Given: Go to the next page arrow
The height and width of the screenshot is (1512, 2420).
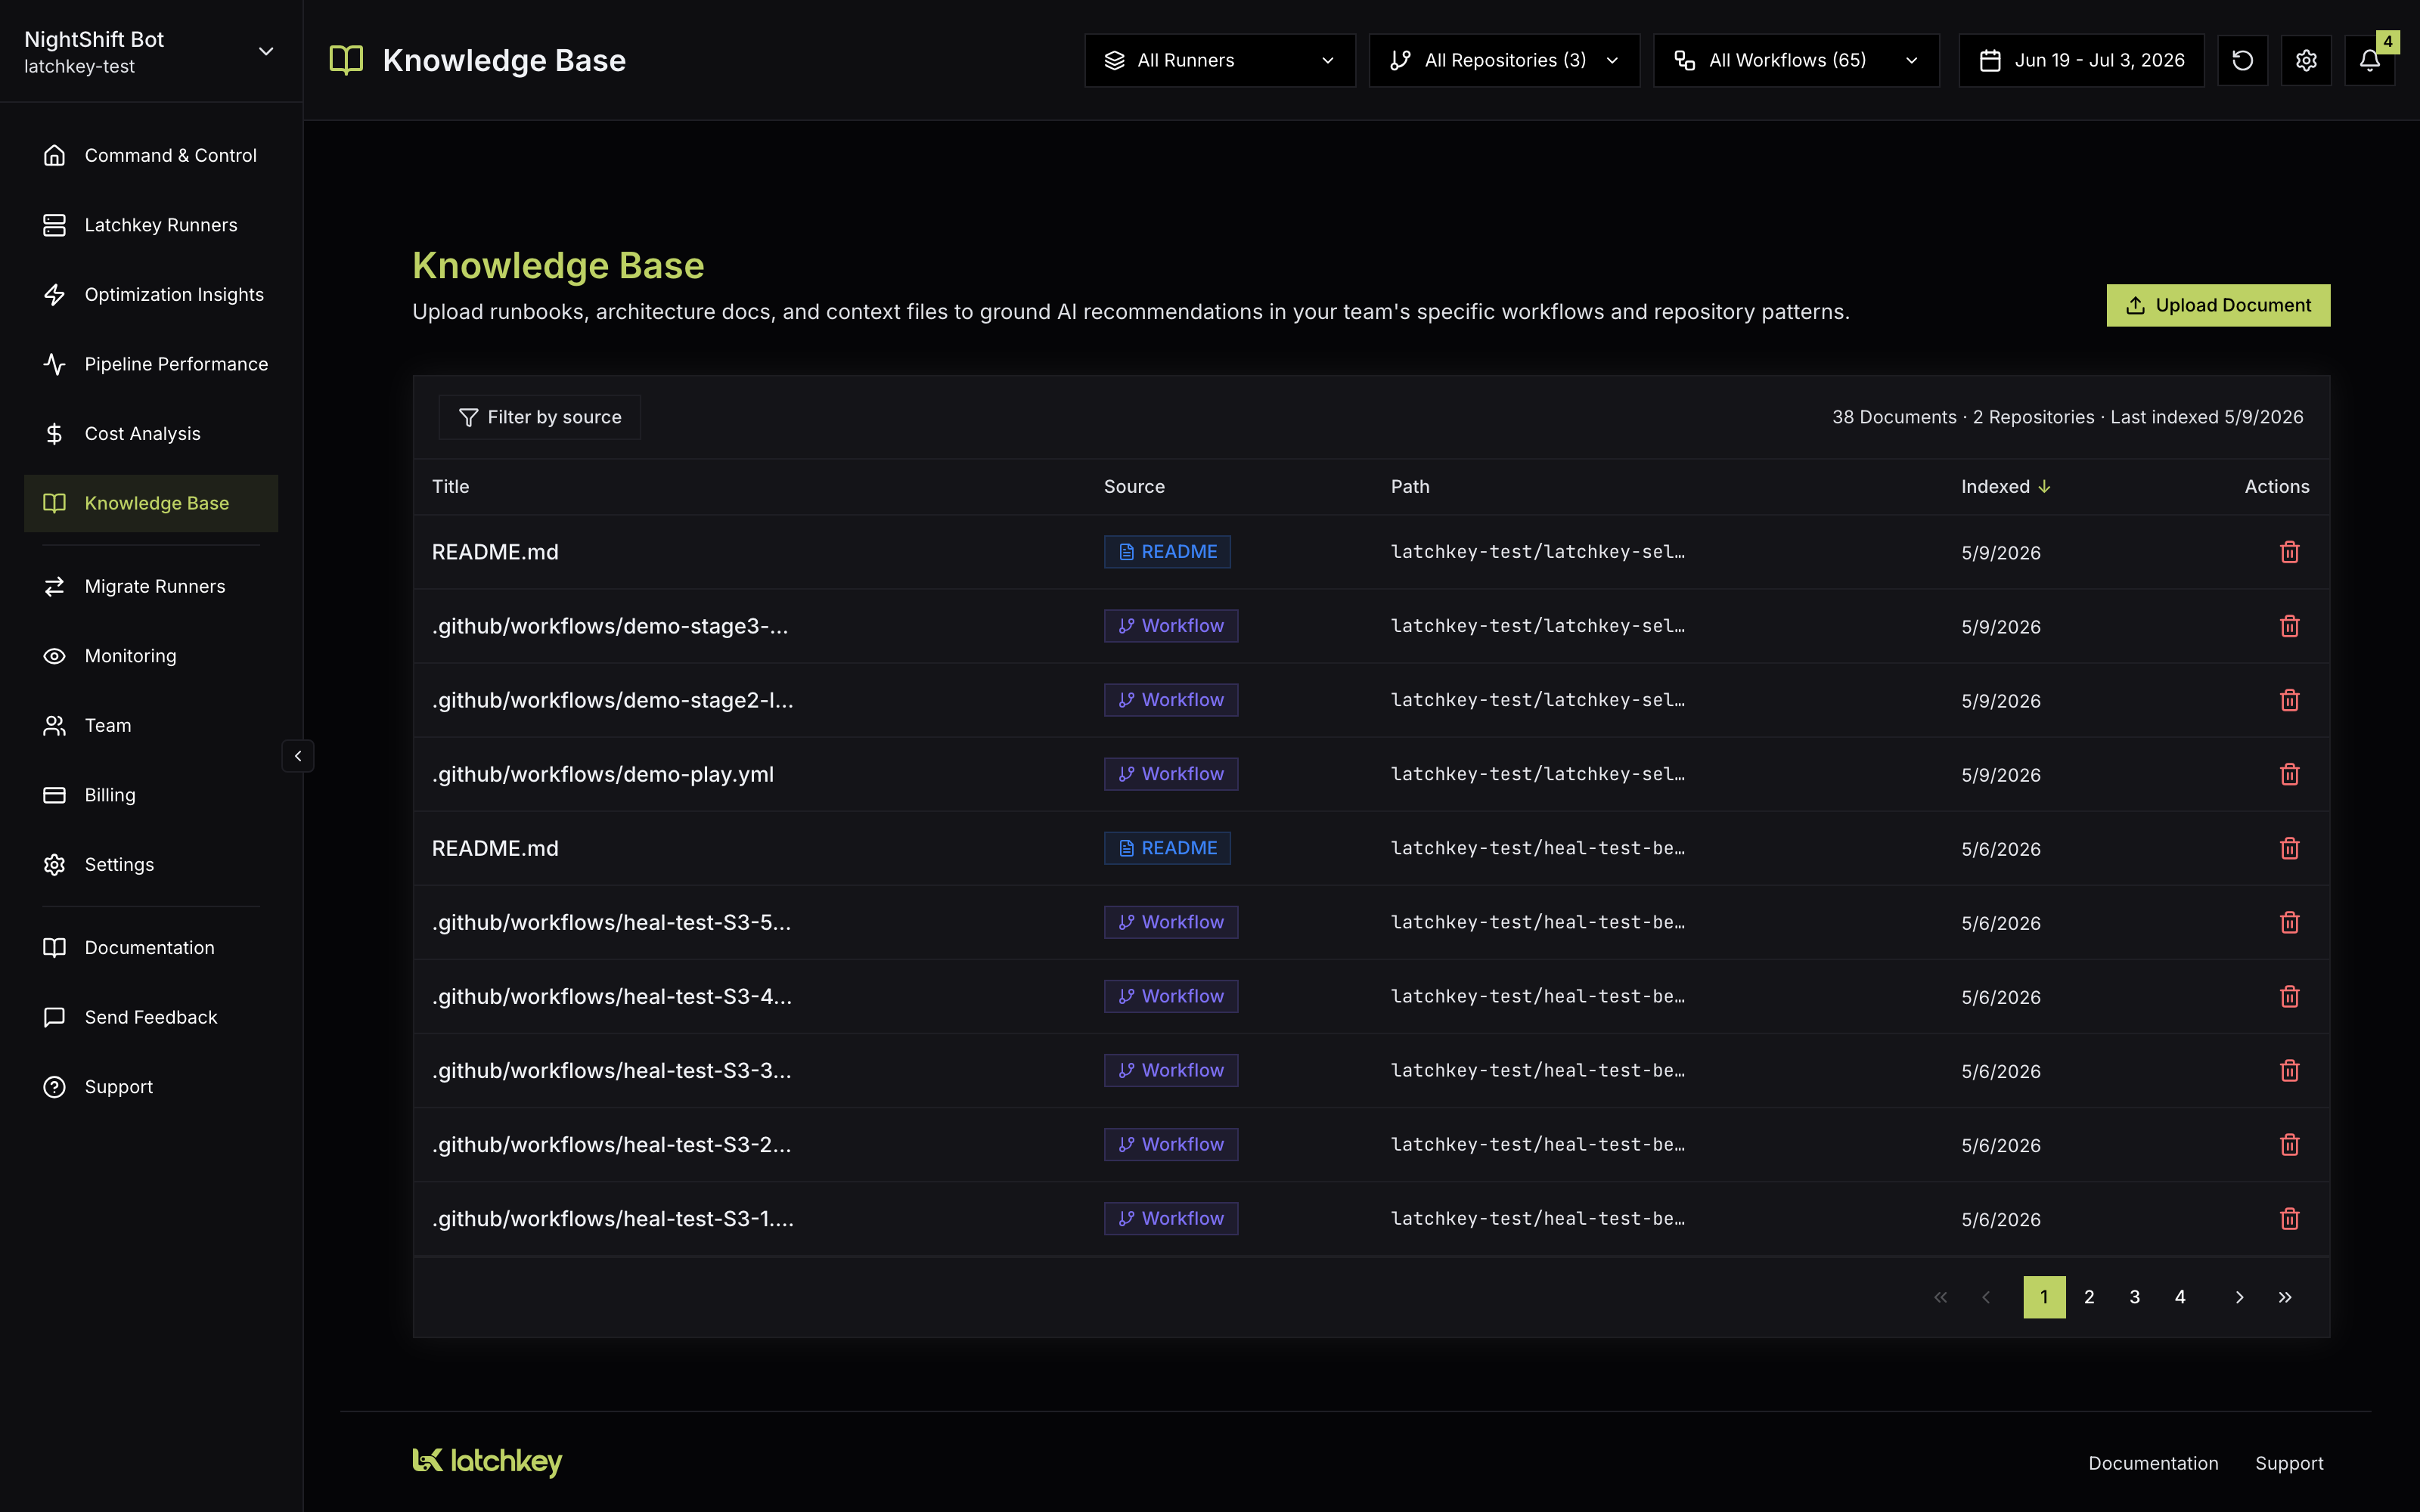Looking at the screenshot, I should [x=2239, y=1297].
